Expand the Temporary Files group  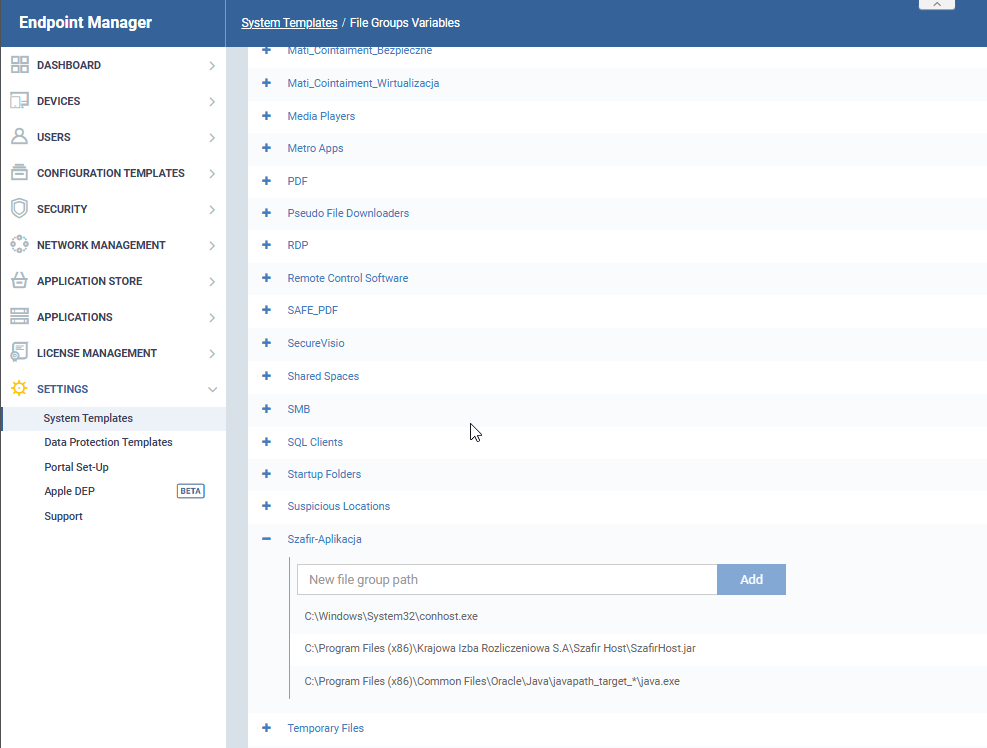tap(267, 728)
